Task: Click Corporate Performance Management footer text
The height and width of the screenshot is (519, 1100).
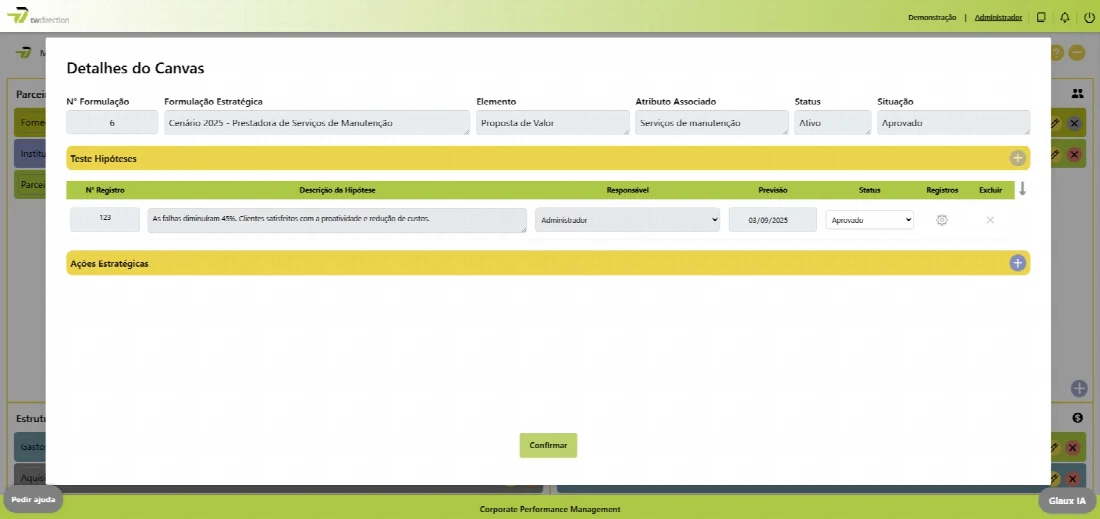Action: [x=550, y=509]
